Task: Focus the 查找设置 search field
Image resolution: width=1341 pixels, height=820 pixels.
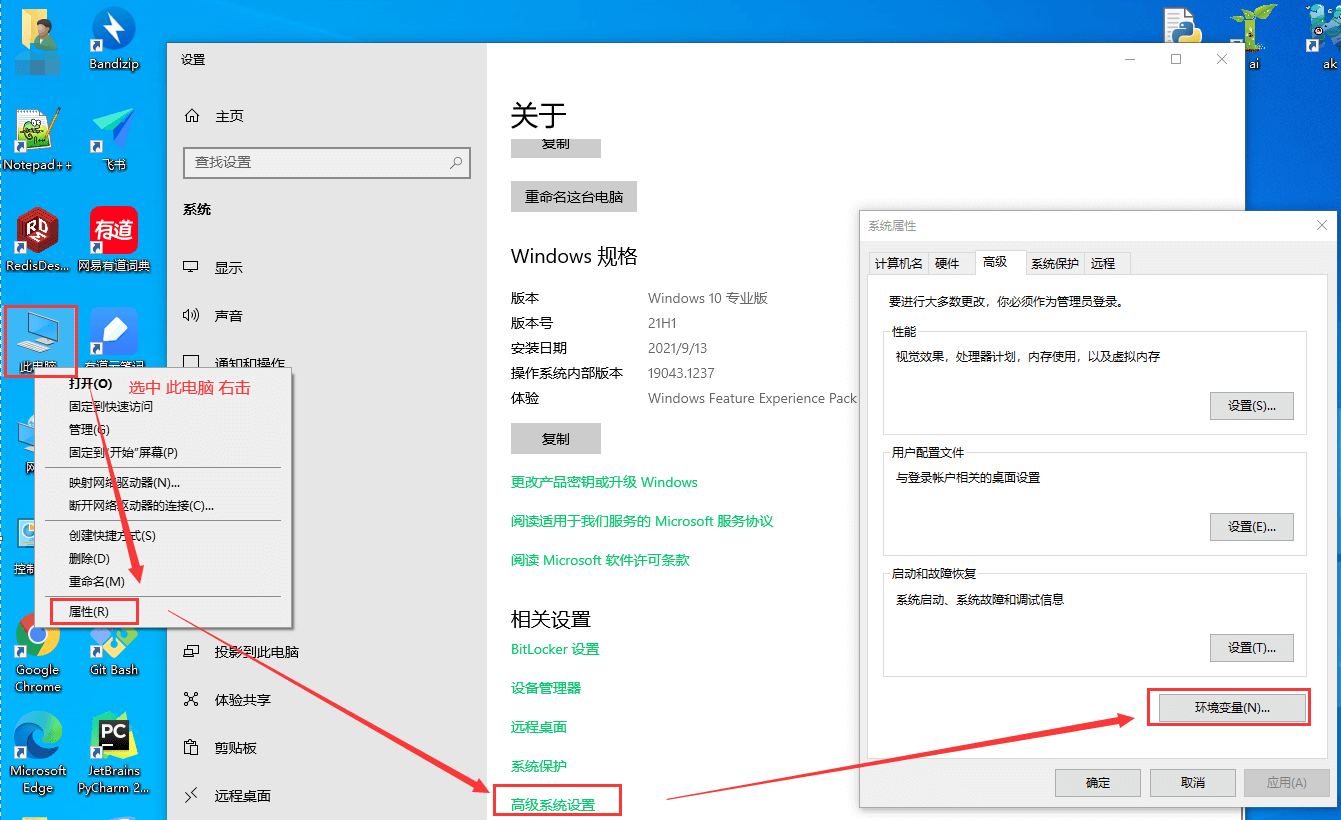Action: tap(327, 162)
